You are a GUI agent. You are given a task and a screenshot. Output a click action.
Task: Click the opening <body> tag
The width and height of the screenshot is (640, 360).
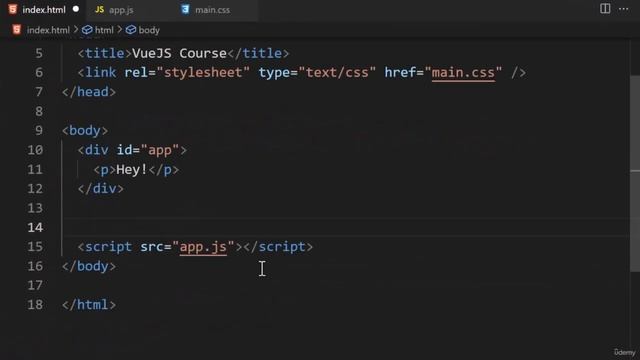click(85, 131)
